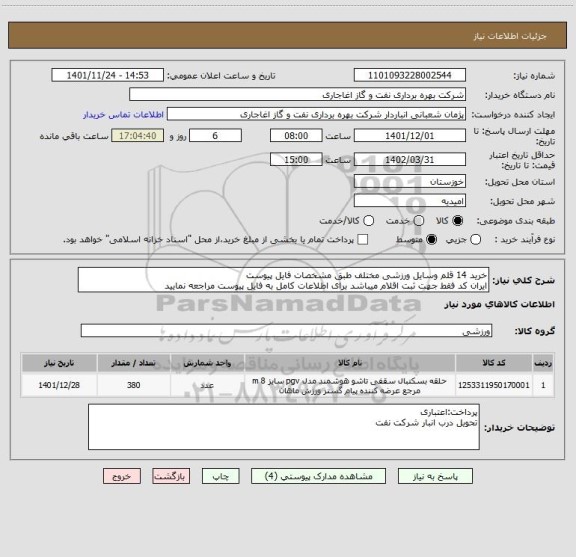Click the city field امیدیه
This screenshot has height=557, width=576.
(410, 201)
